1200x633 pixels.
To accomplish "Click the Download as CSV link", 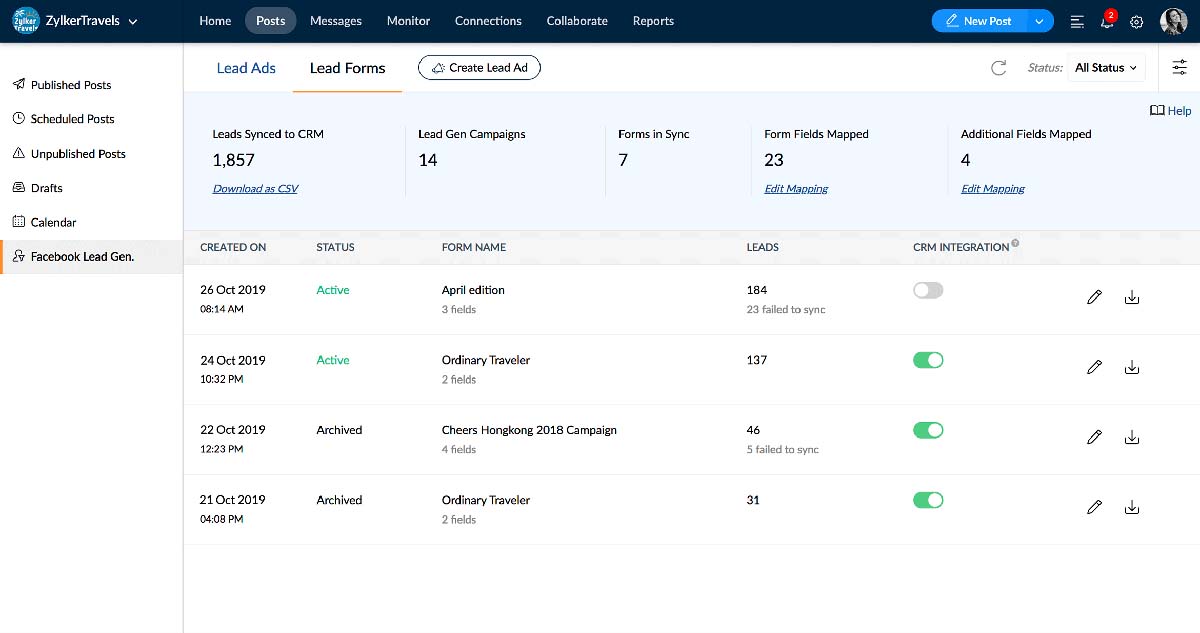I will 255,188.
